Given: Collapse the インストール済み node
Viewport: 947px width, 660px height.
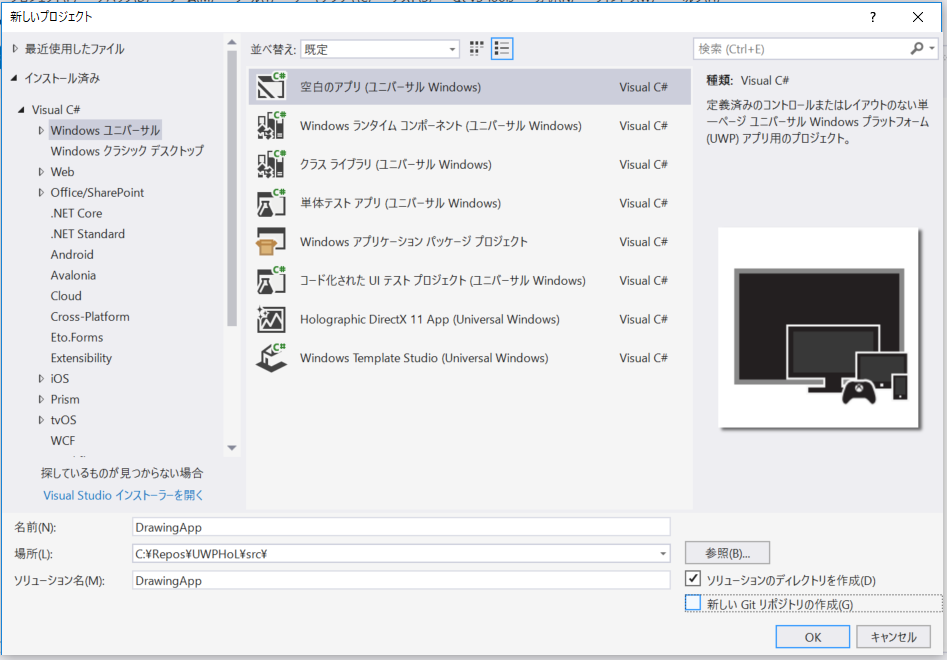Looking at the screenshot, I should tap(14, 78).
